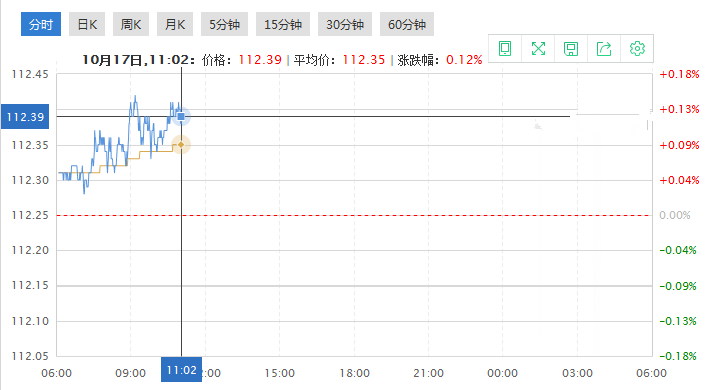Viewport: 706px width, 390px height.
Task: Select the 30分钟 interval view
Action: coord(345,24)
